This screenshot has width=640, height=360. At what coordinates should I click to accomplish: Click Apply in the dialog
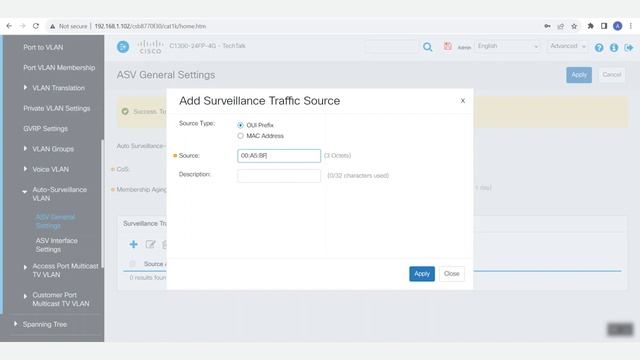(422, 273)
